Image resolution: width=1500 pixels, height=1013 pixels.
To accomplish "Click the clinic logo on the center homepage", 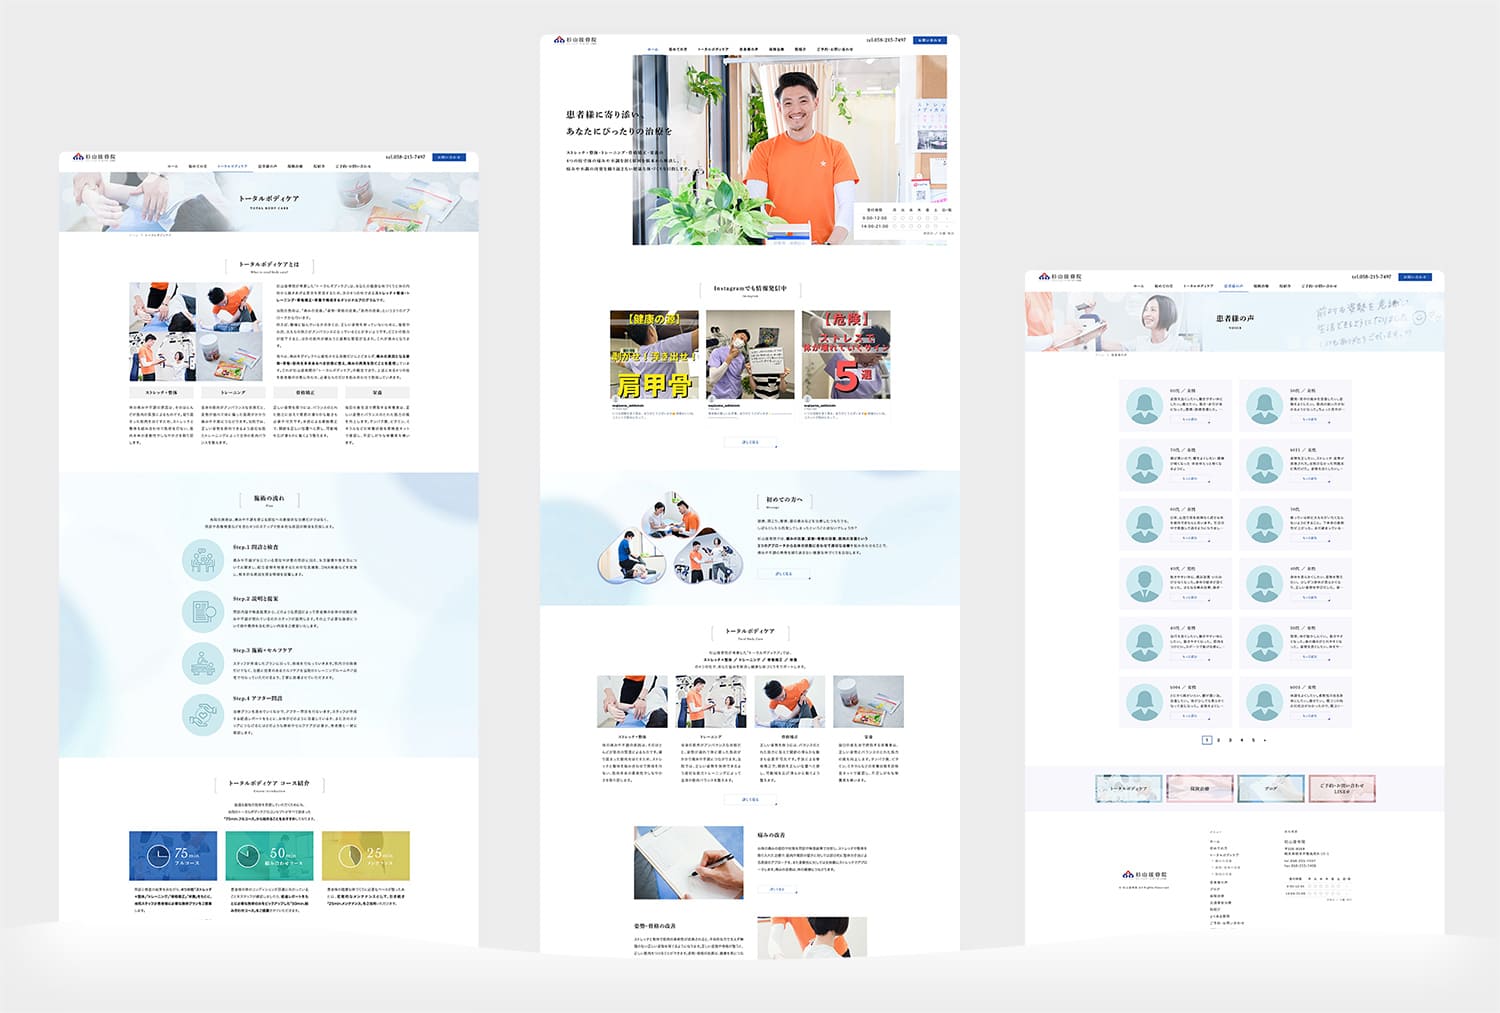I will click(575, 40).
